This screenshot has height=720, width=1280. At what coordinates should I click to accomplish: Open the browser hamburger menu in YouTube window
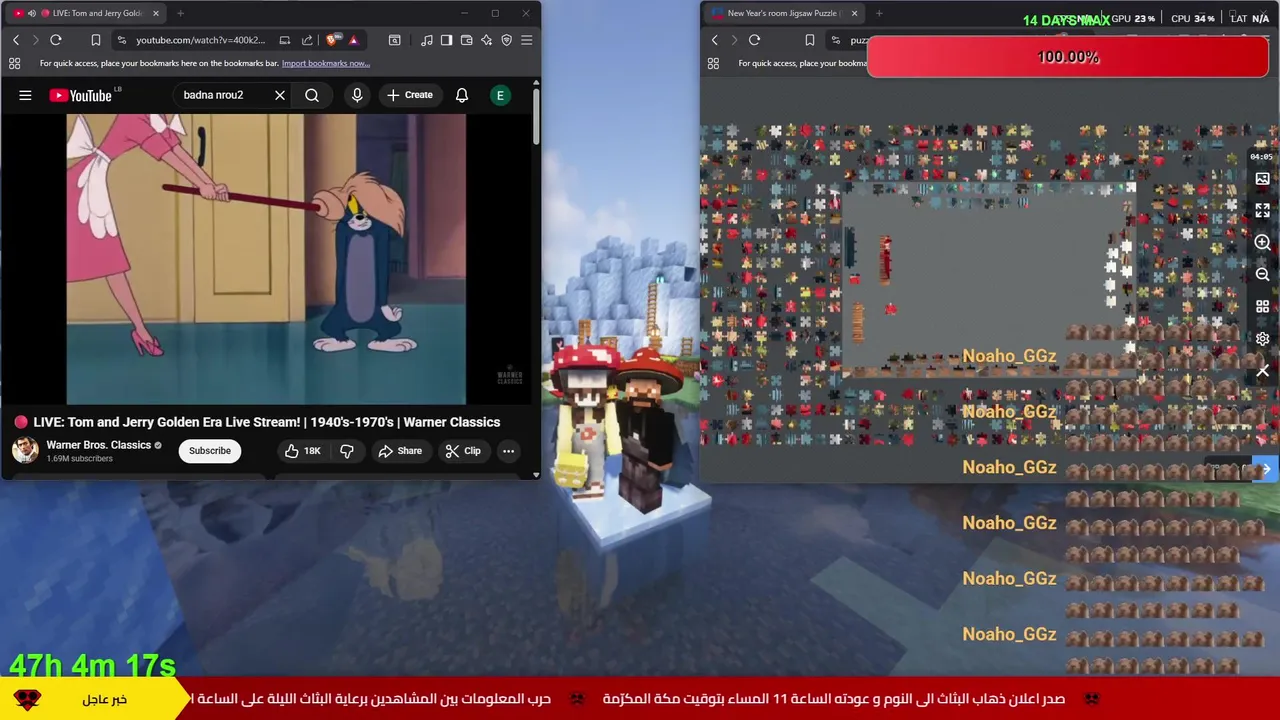(526, 40)
